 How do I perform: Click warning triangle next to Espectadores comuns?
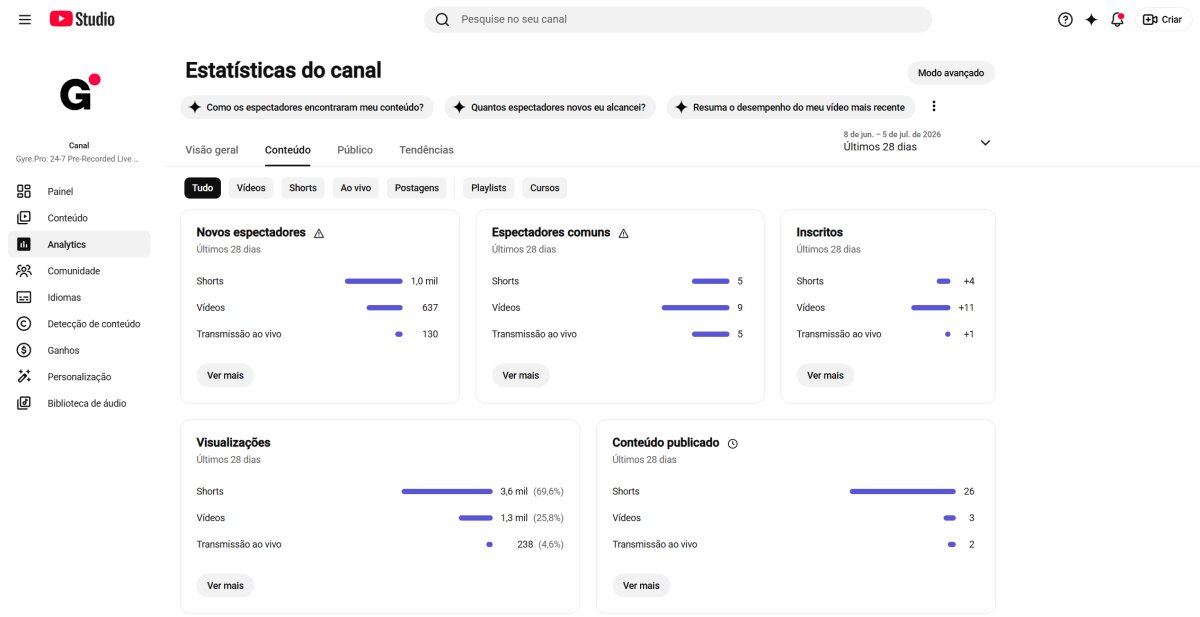[623, 233]
